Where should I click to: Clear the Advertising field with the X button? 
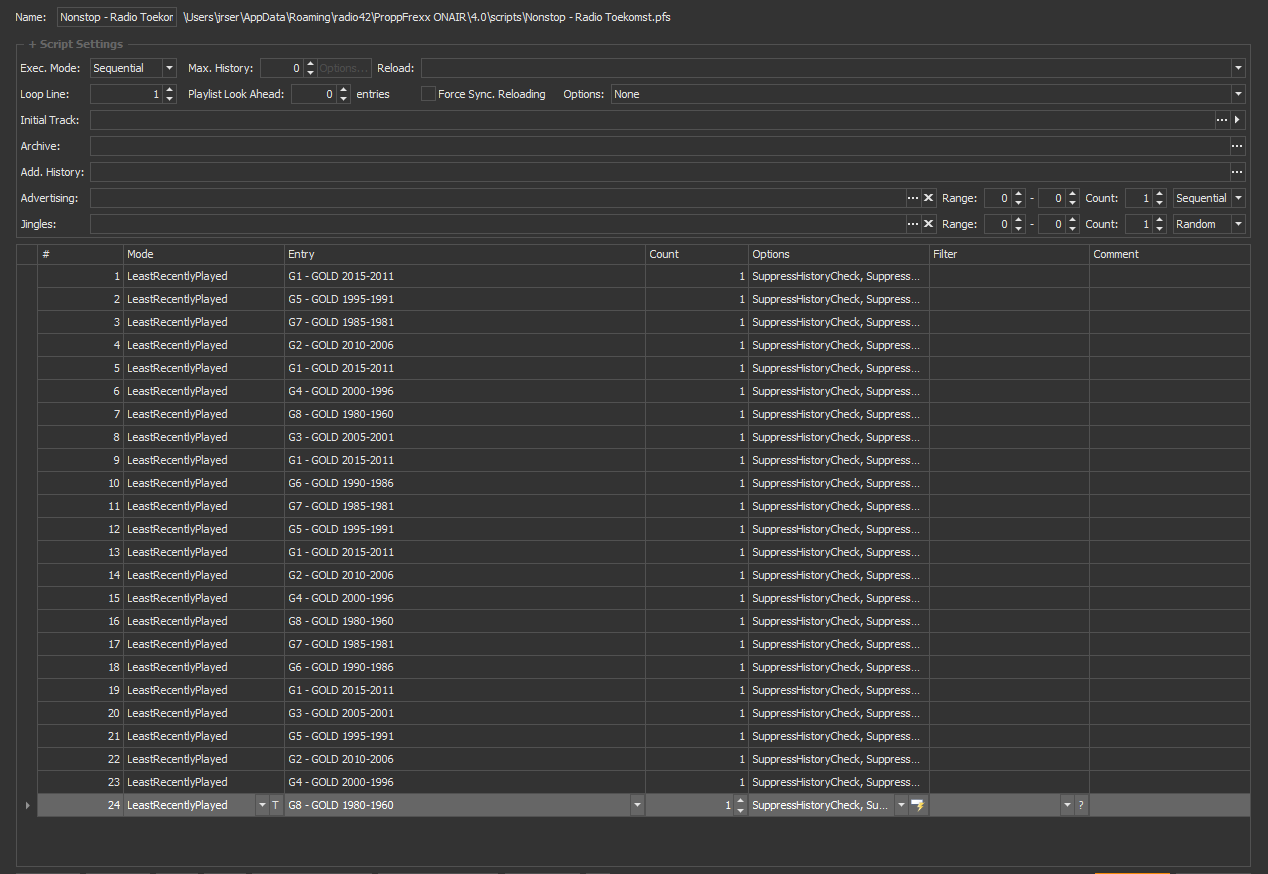(928, 198)
